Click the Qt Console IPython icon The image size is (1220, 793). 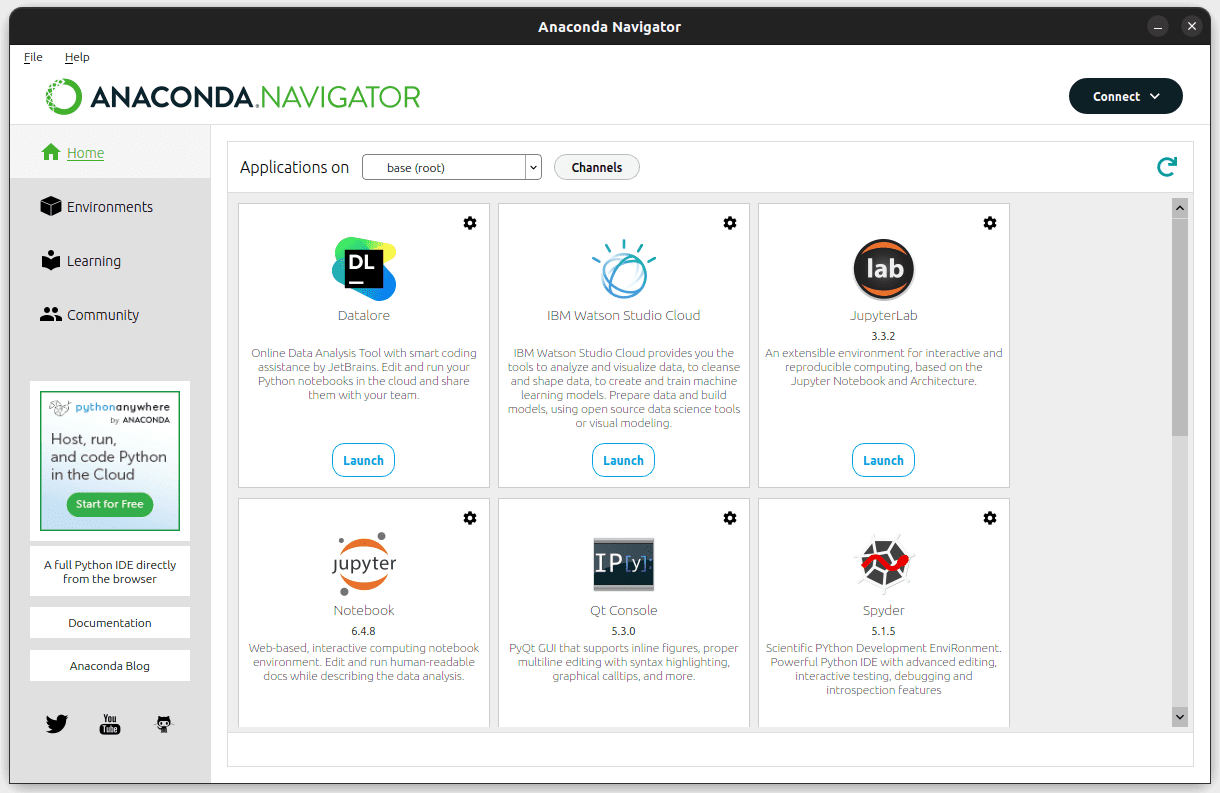[x=623, y=564]
